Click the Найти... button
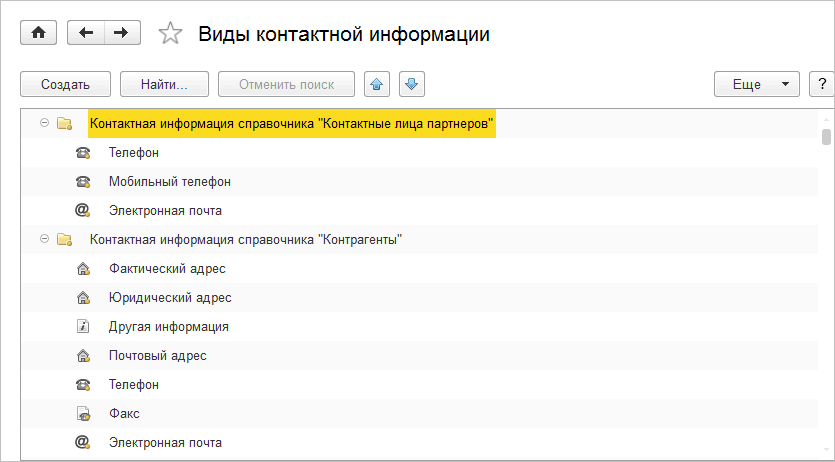 pyautogui.click(x=165, y=84)
